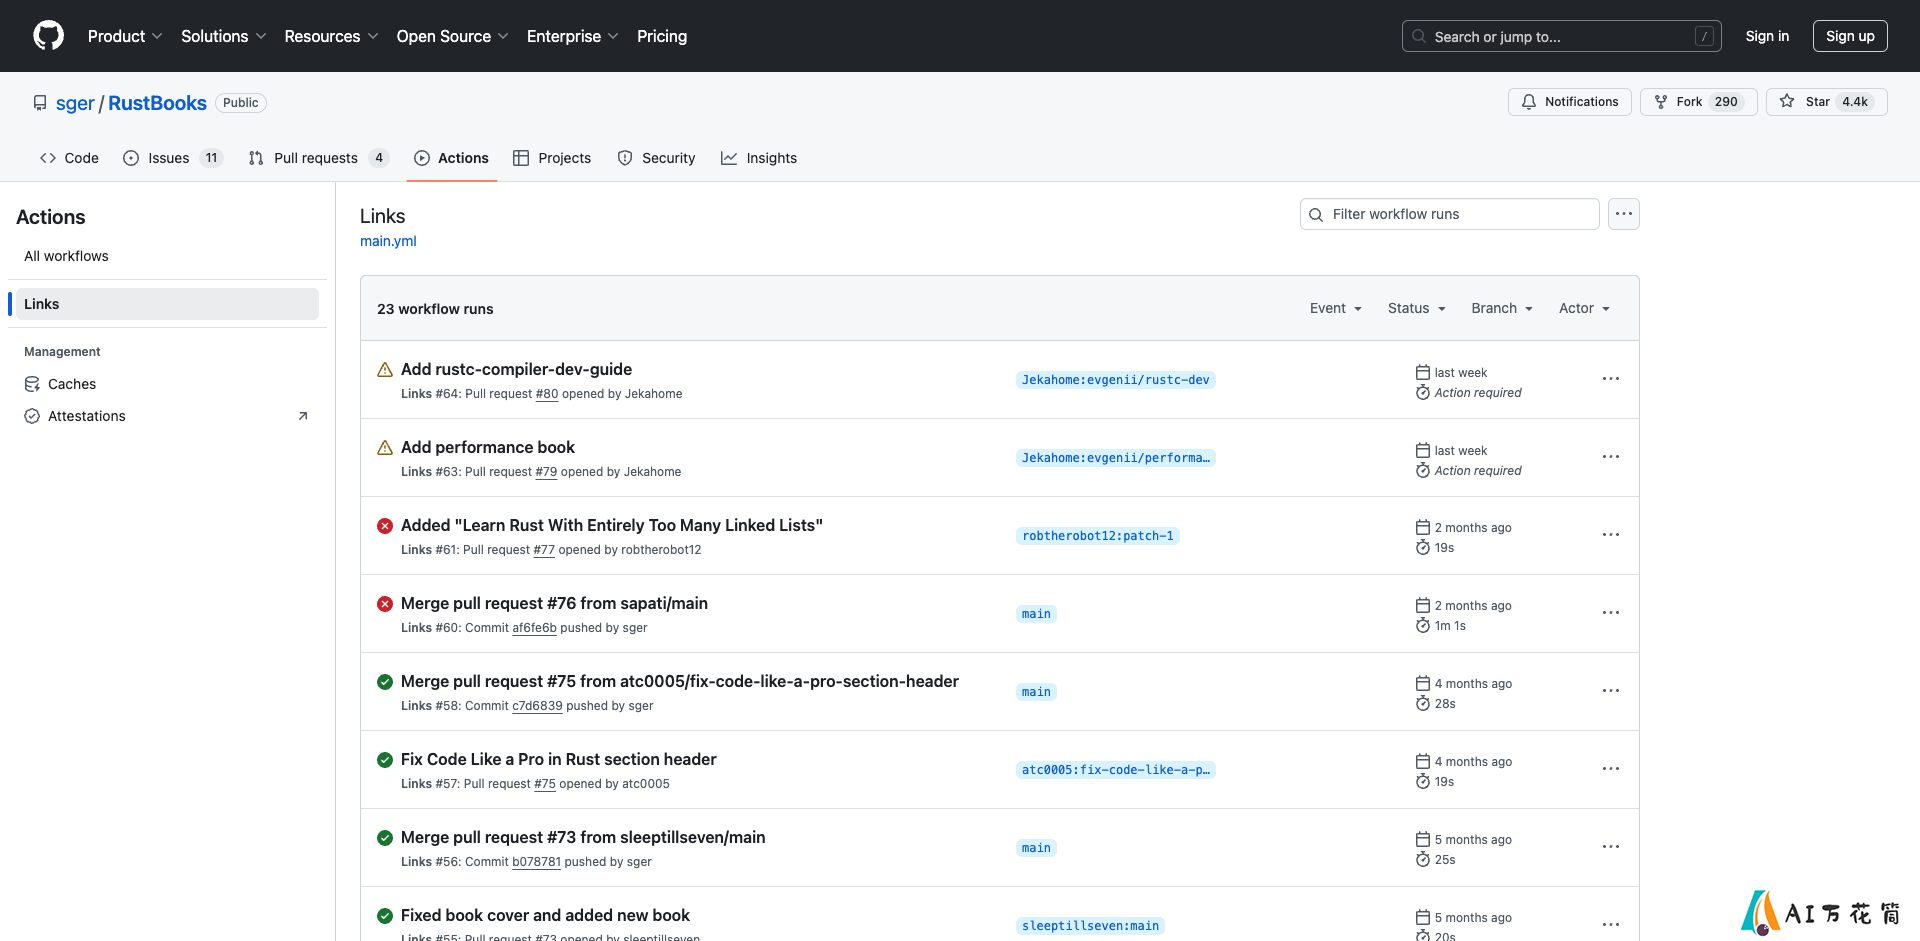Open Fixed book cover and added new book run
The height and width of the screenshot is (941, 1920).
pyautogui.click(x=545, y=915)
